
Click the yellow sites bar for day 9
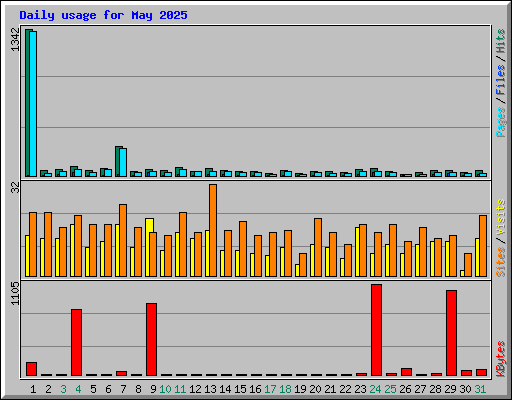(x=149, y=247)
